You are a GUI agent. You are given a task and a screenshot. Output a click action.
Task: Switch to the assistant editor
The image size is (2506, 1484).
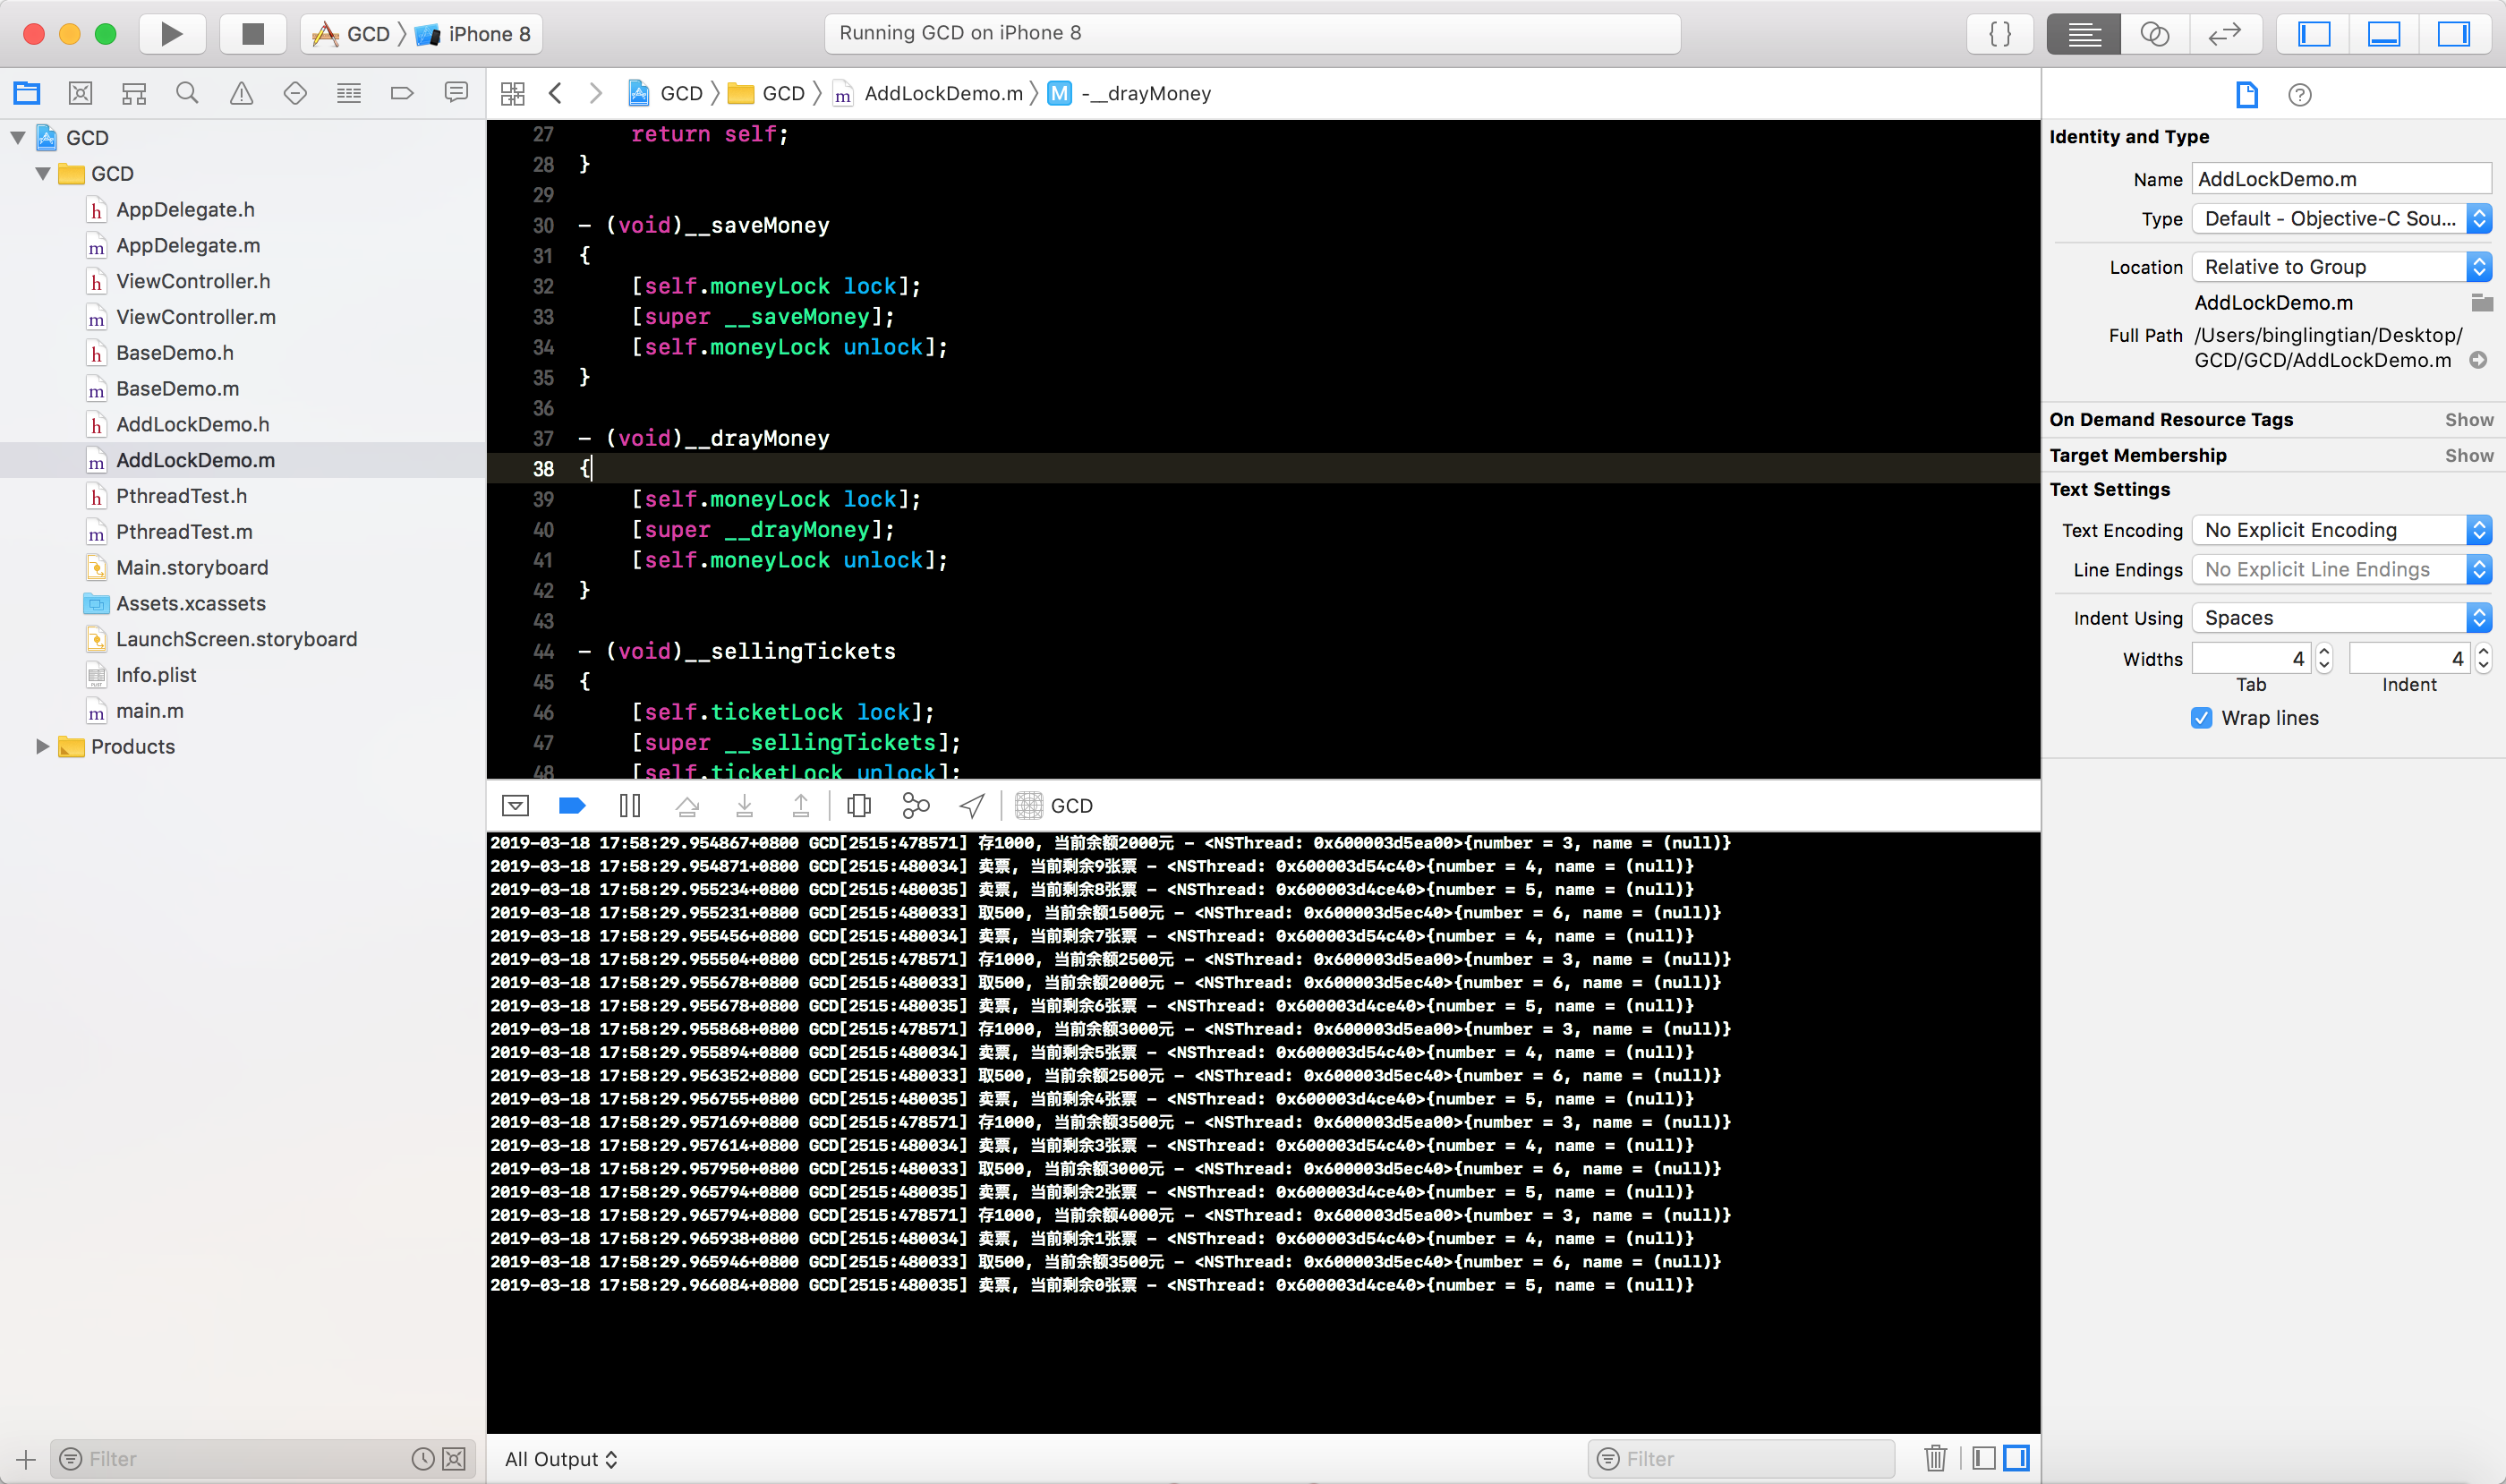2154,34
